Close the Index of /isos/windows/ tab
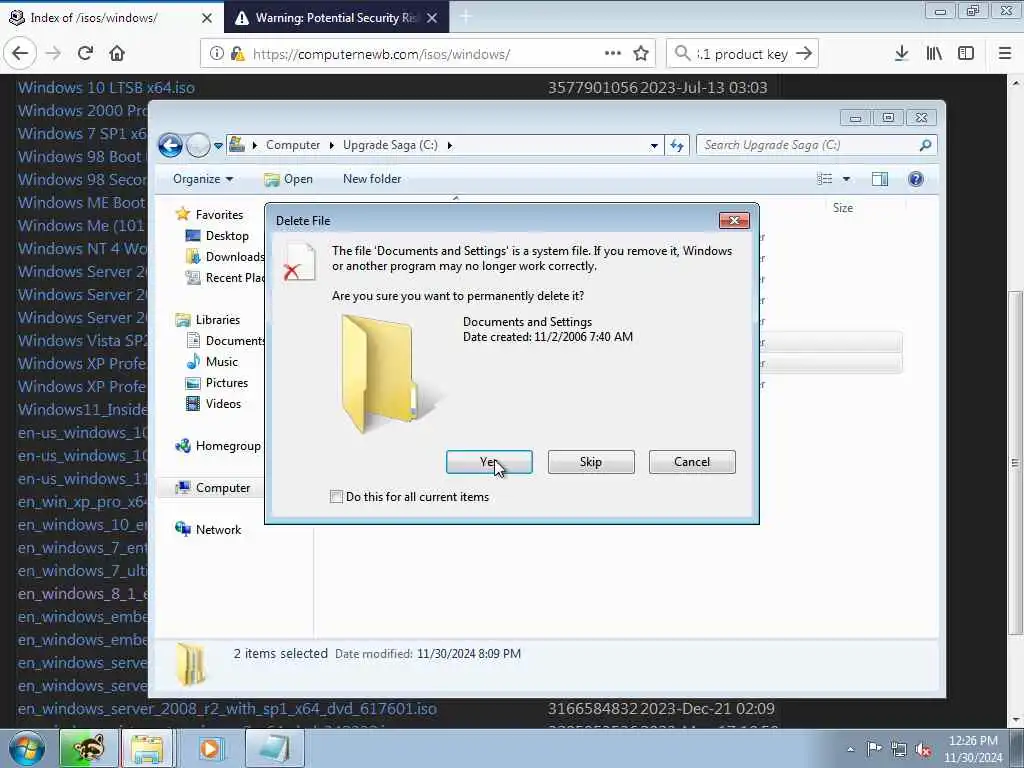The width and height of the screenshot is (1024, 768). pyautogui.click(x=207, y=18)
